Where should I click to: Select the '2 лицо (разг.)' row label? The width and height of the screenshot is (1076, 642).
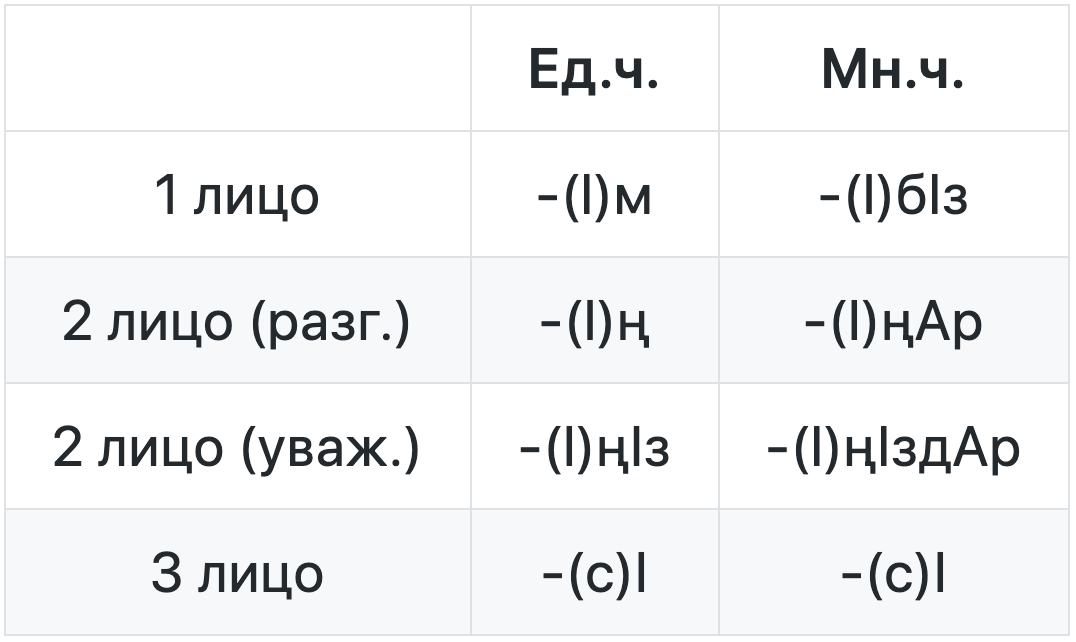click(237, 322)
